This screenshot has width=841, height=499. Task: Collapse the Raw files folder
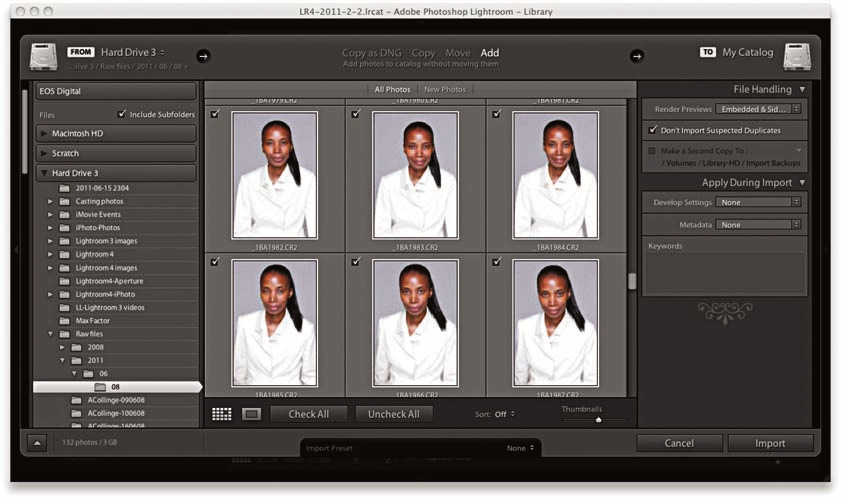coord(50,334)
